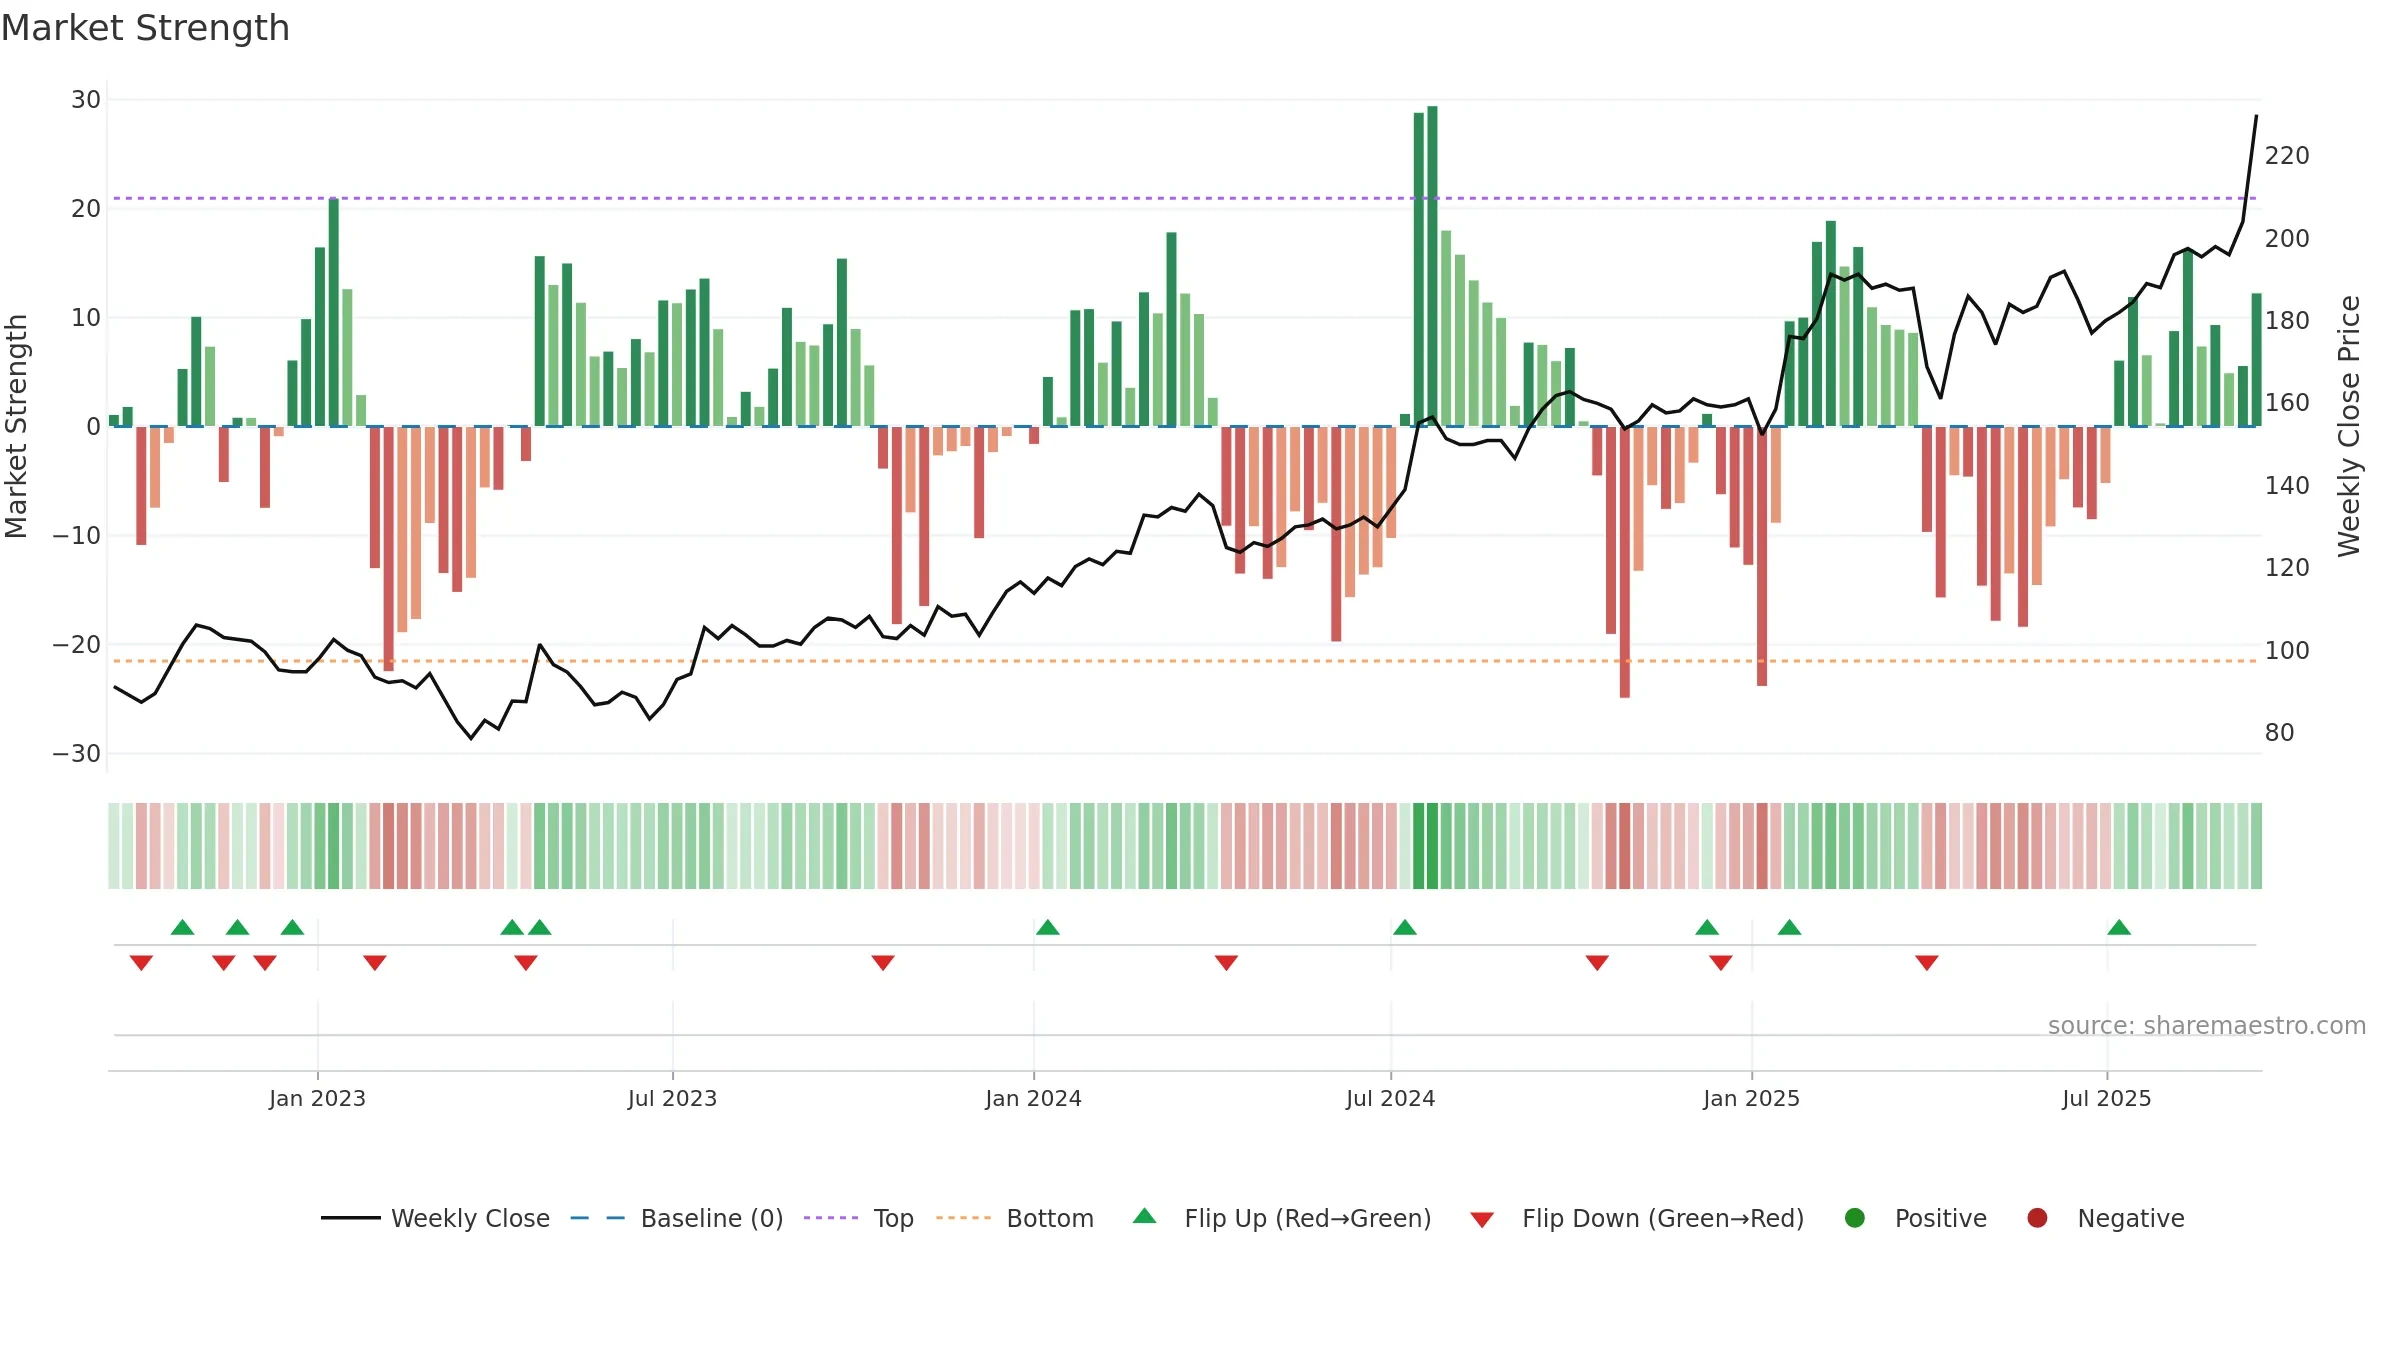Click the Jan 2024 axis label
The width and height of the screenshot is (2400, 1350).
coord(1034,1099)
